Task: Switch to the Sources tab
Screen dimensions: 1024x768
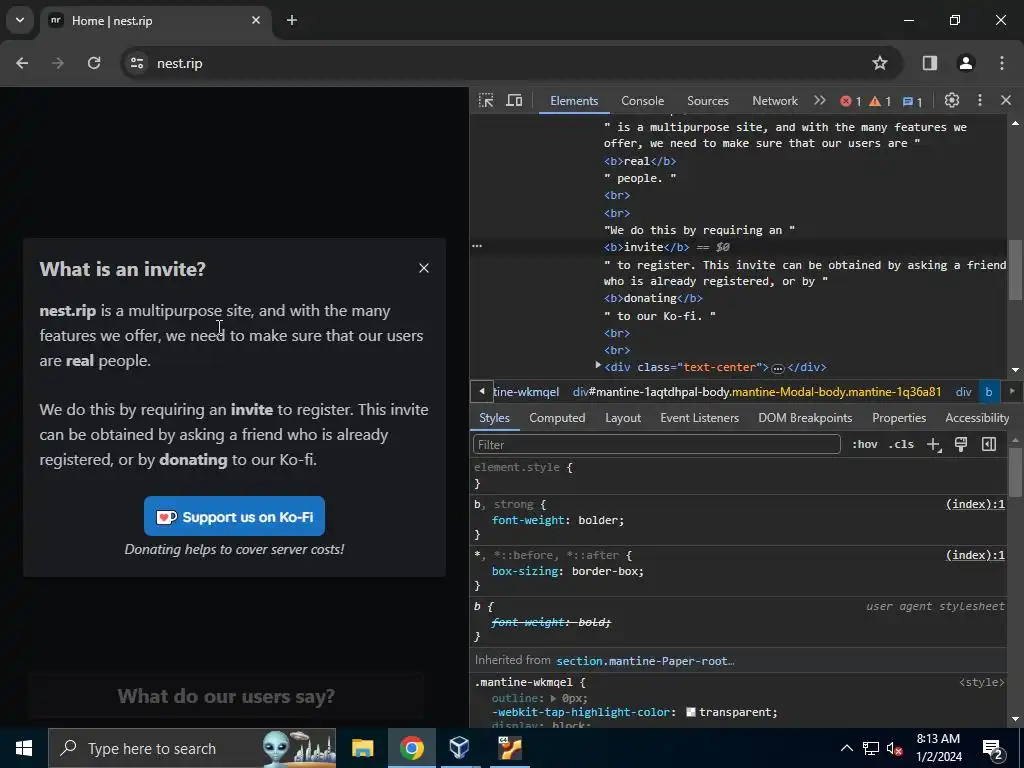Action: pyautogui.click(x=708, y=101)
